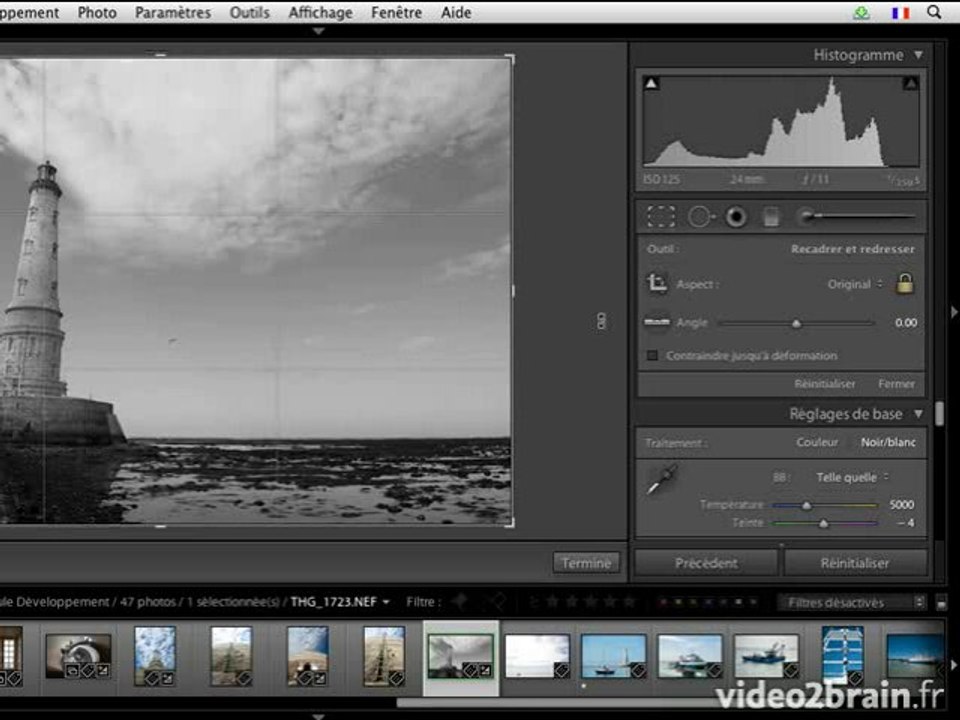Toggle shadow clipping triangle in histogram
The width and height of the screenshot is (960, 720).
point(651,83)
